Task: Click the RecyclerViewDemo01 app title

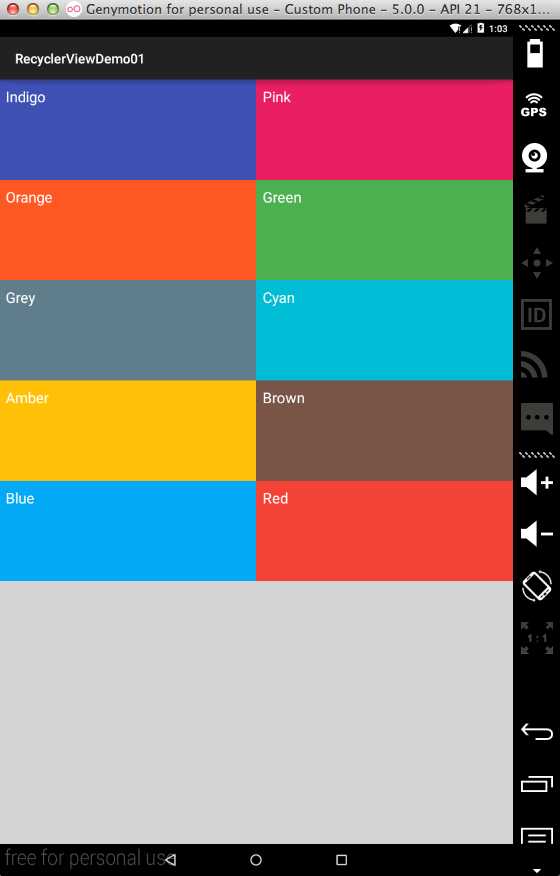Action: point(79,59)
